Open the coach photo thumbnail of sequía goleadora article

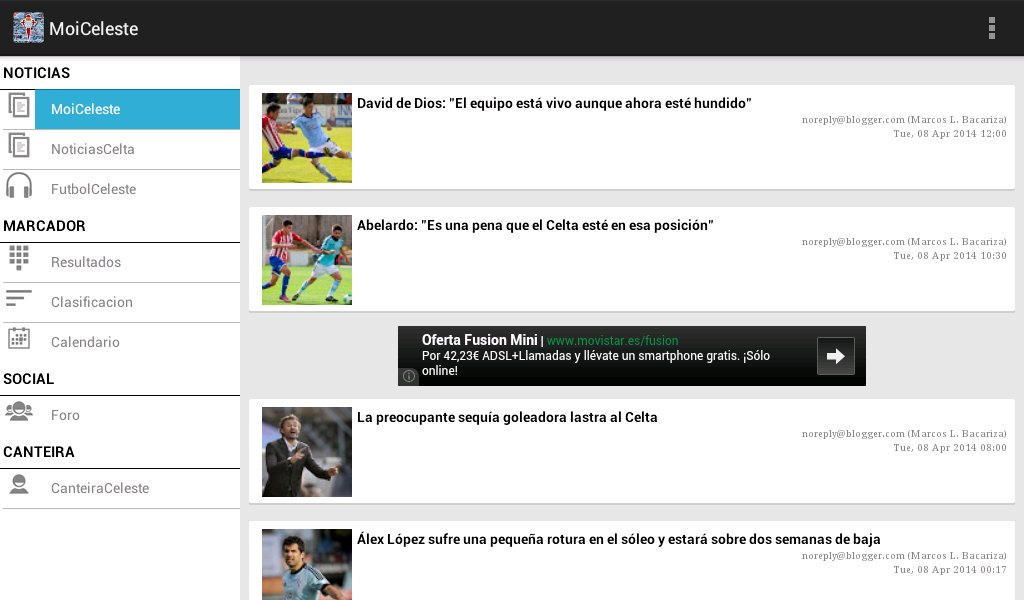tap(307, 452)
